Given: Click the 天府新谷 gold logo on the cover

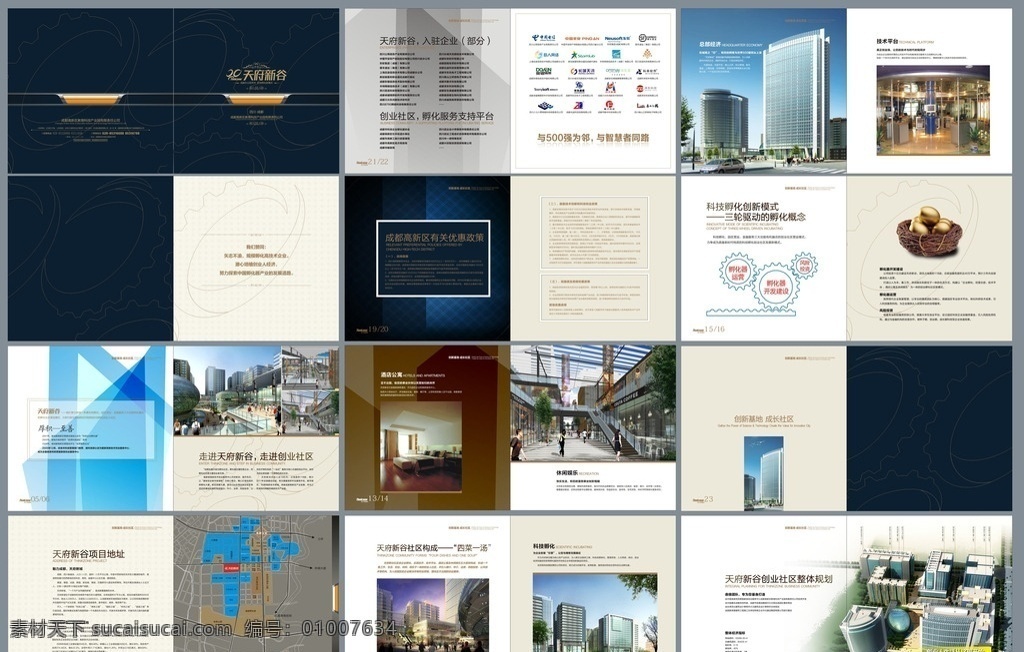Looking at the screenshot, I should tap(257, 75).
